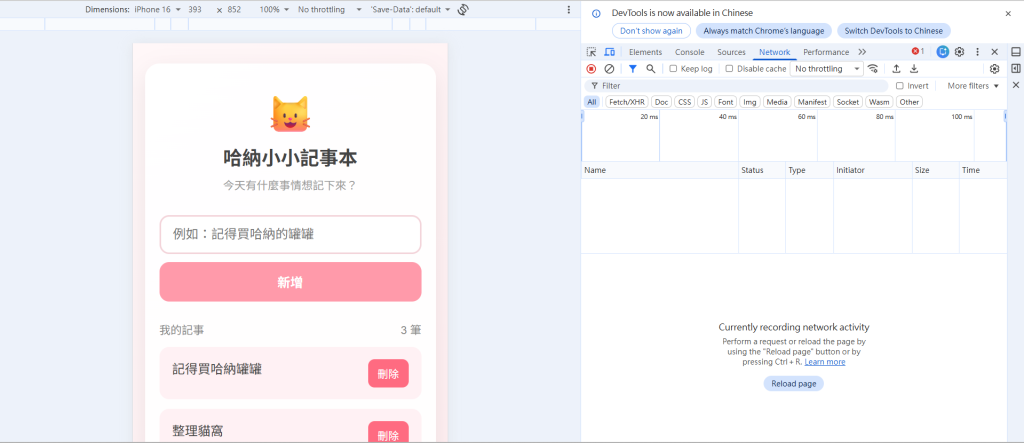Clear the network log
The image size is (1024, 443).
pos(609,69)
